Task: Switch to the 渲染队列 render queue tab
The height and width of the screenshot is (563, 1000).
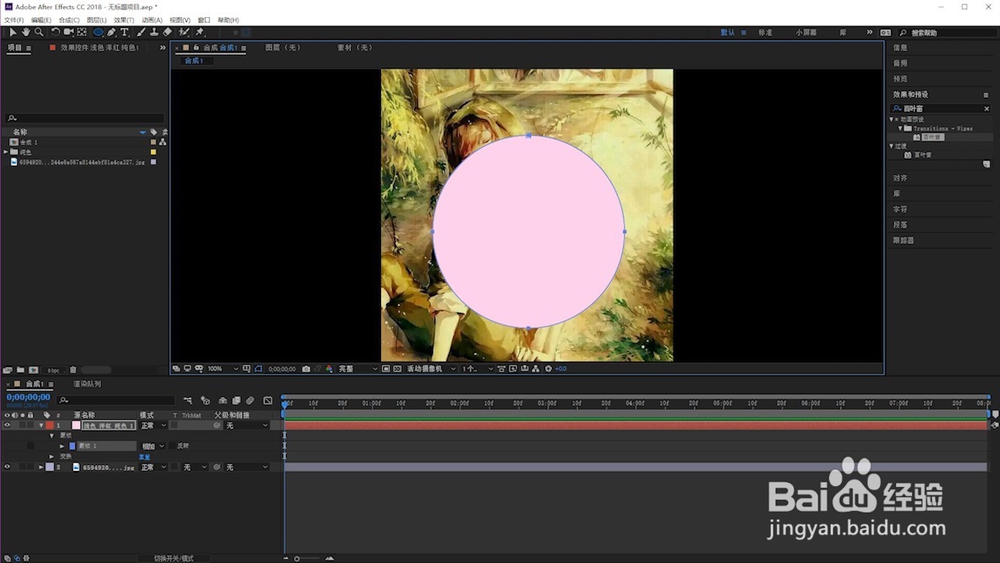Action: [x=87, y=384]
